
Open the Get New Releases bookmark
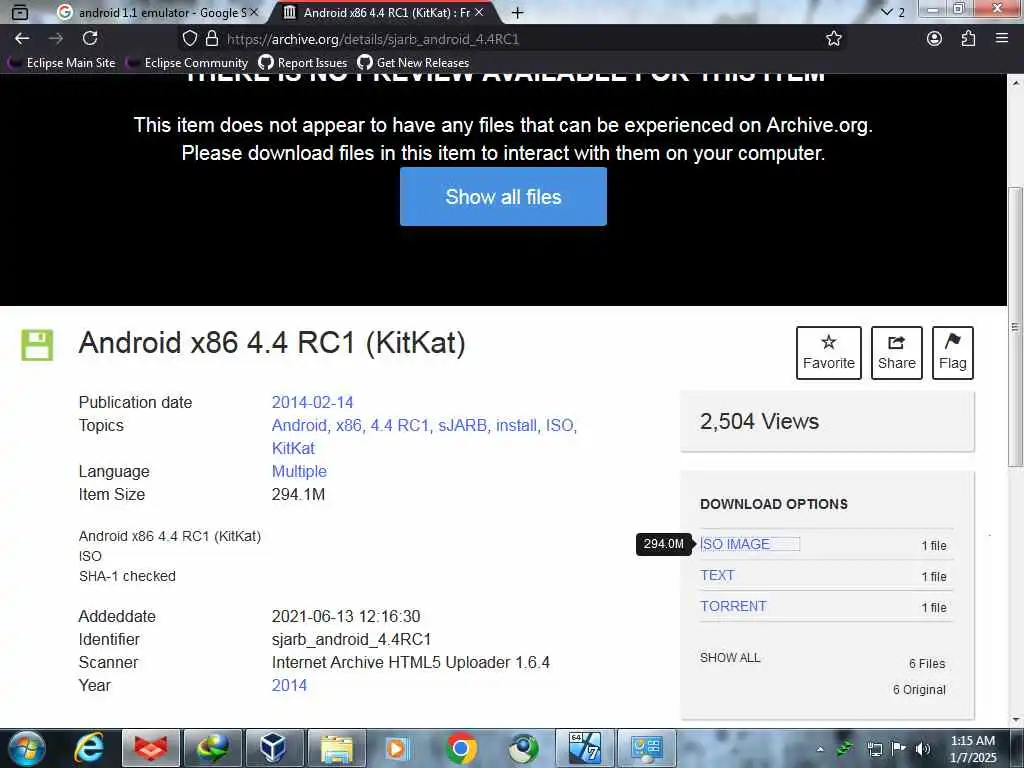click(413, 63)
